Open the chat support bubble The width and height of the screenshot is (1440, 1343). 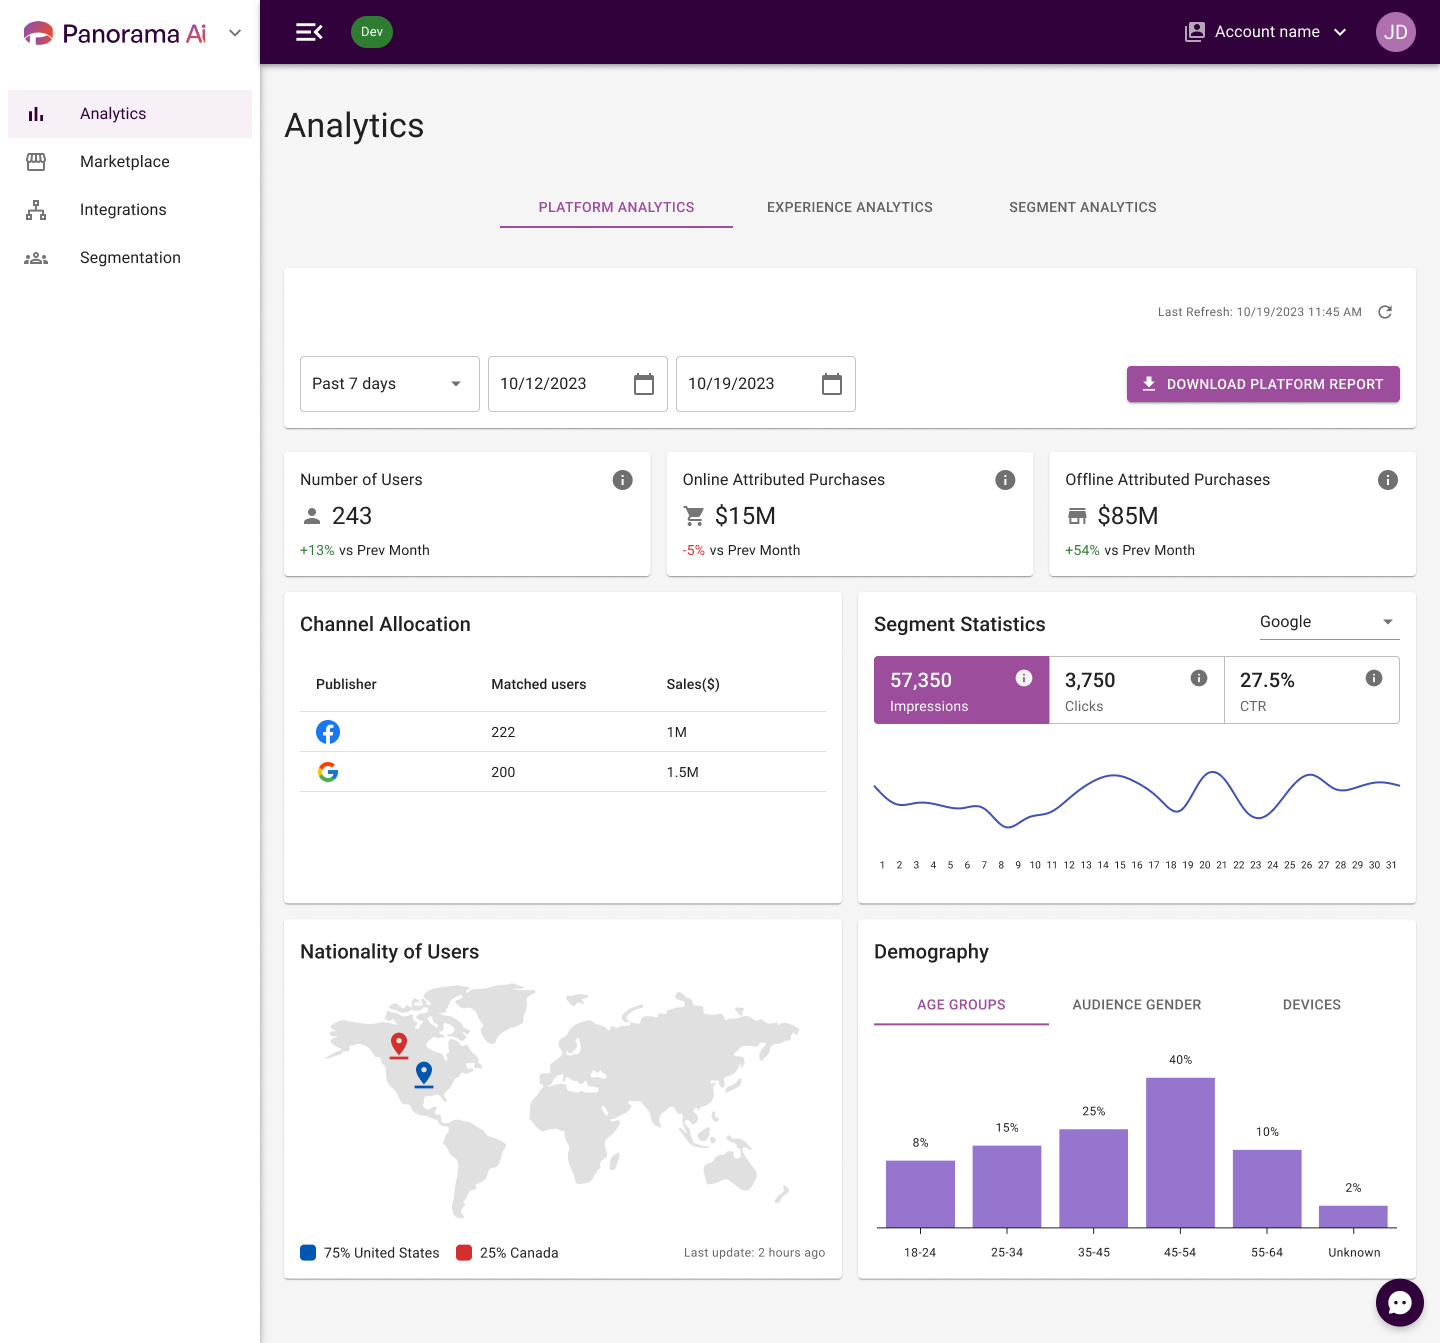point(1399,1303)
